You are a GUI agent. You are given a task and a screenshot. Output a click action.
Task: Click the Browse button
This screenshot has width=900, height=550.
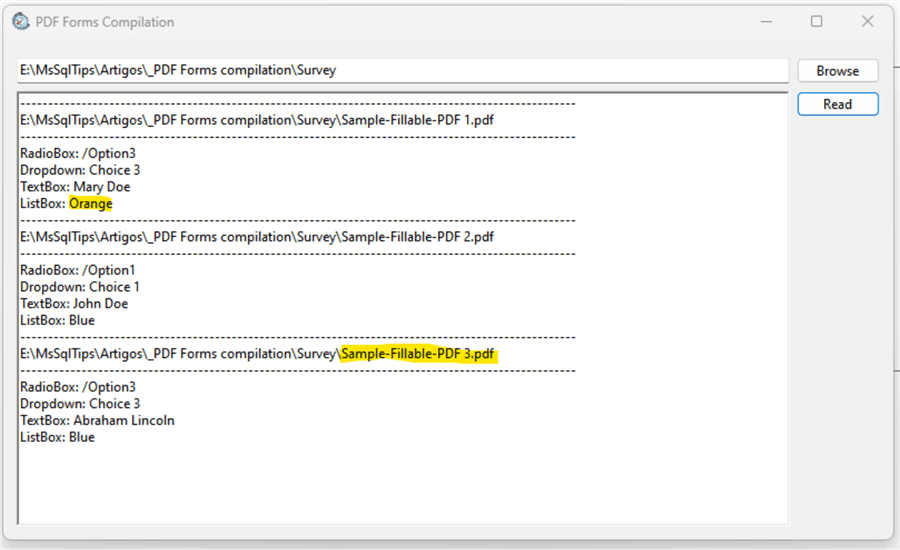837,71
